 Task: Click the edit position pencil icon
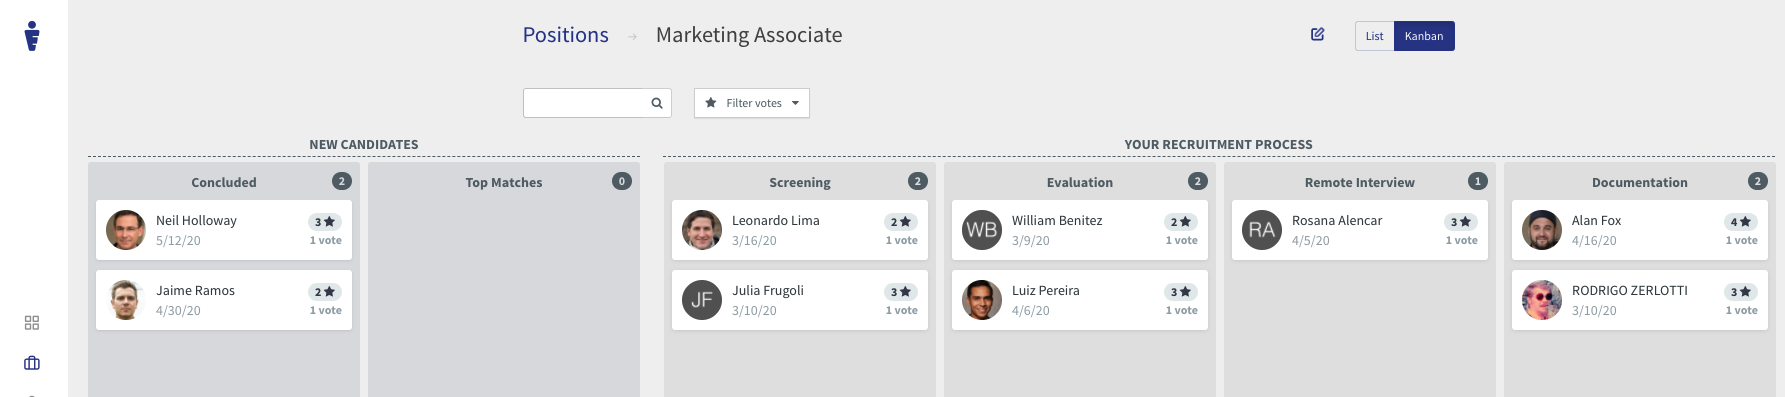coord(1317,34)
